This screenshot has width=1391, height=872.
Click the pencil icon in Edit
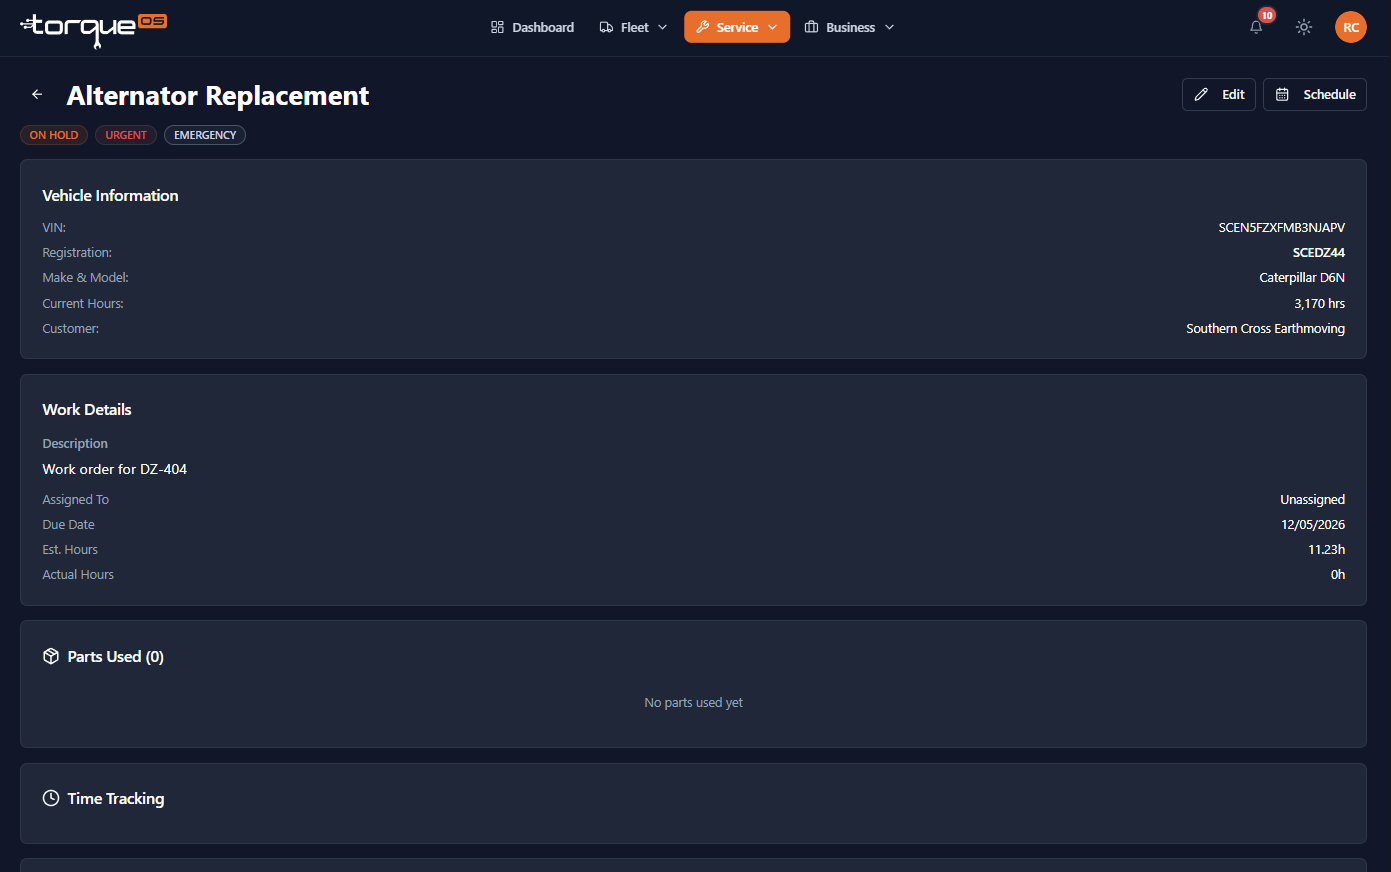point(1201,94)
